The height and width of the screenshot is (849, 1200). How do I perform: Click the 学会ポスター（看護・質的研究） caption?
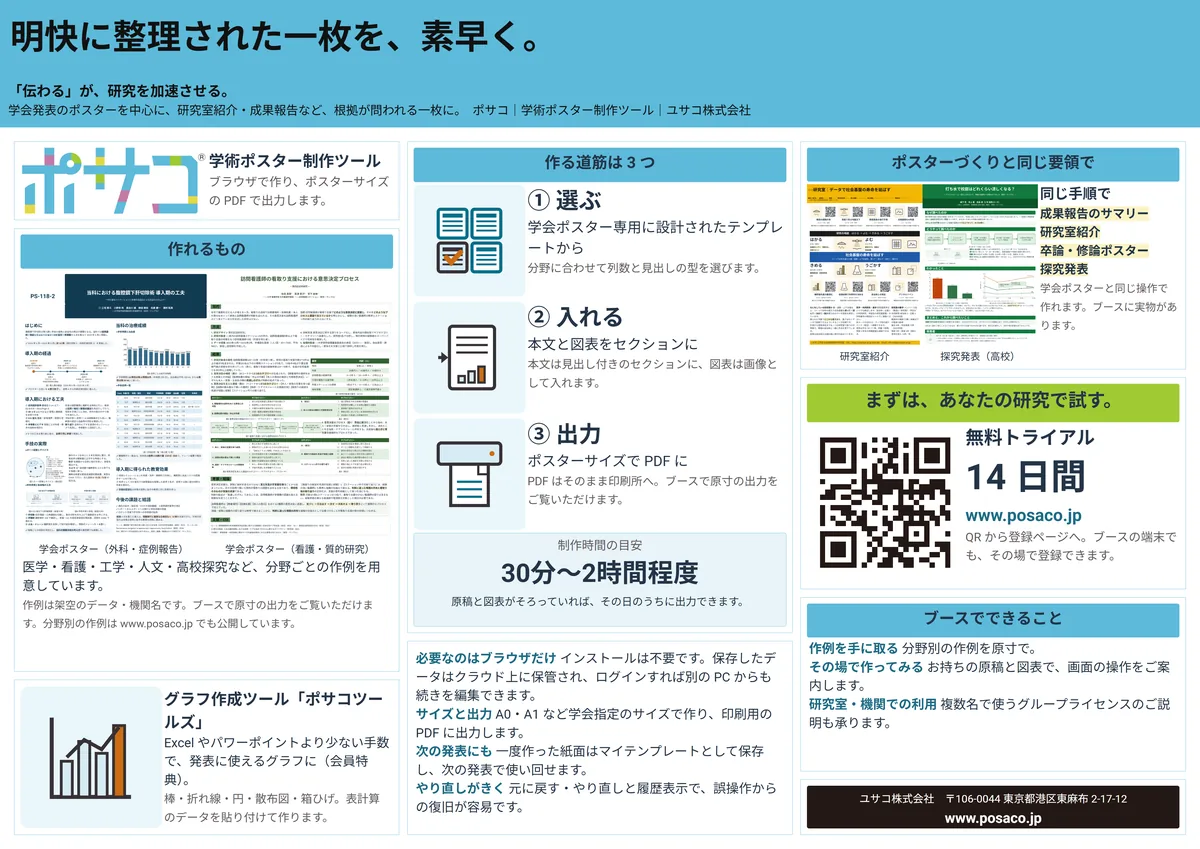point(297,549)
